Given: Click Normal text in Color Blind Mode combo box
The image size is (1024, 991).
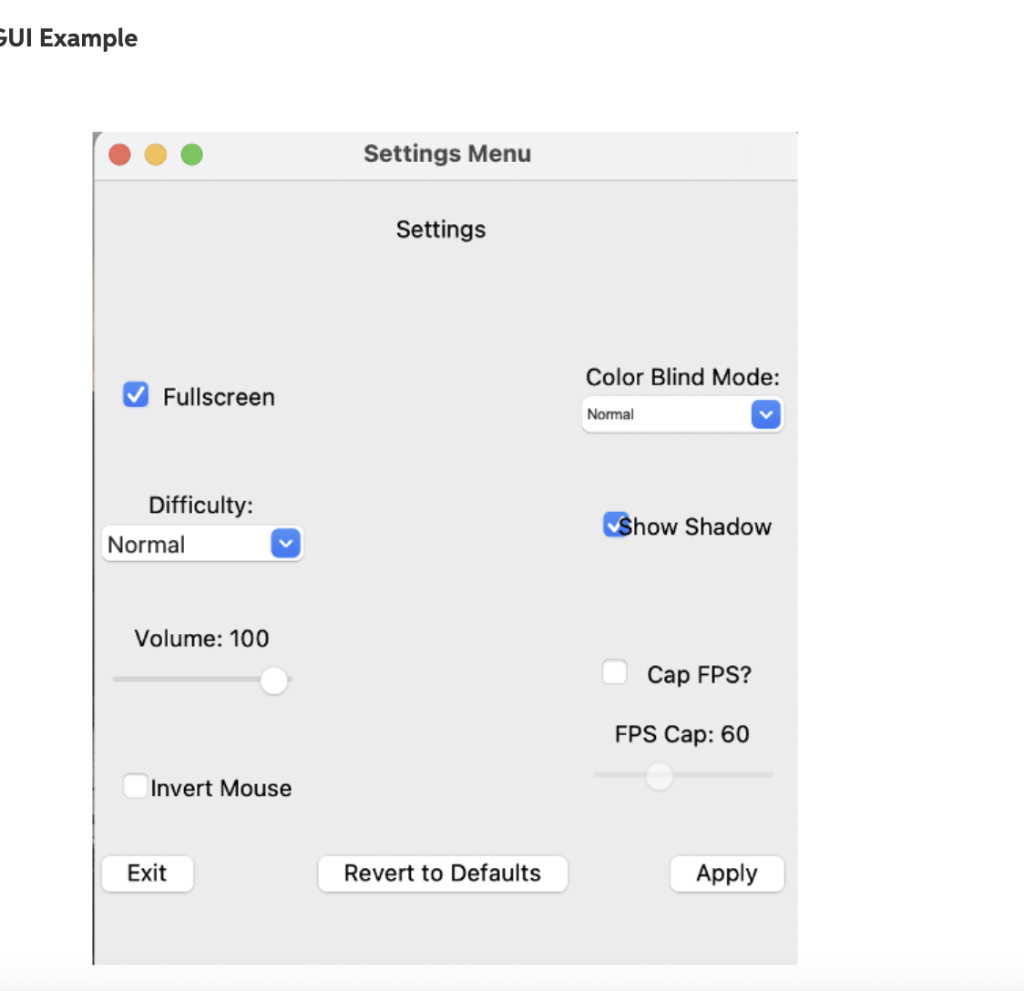Looking at the screenshot, I should tap(611, 414).
